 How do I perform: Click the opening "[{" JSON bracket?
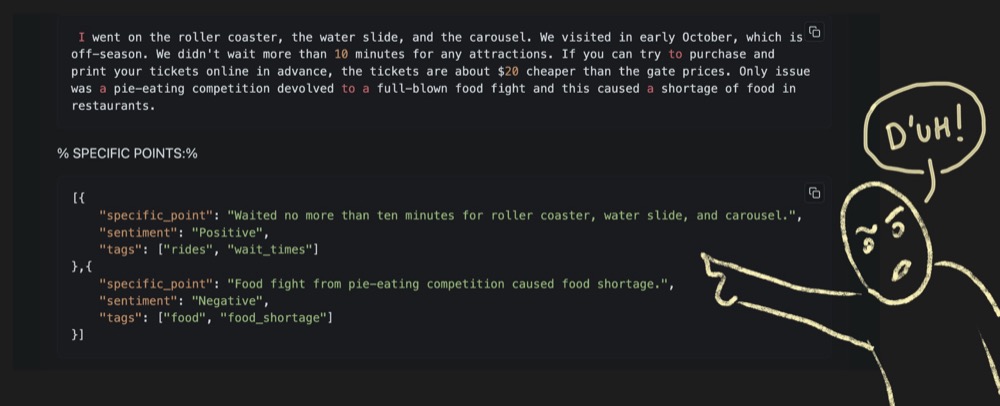tap(78, 198)
